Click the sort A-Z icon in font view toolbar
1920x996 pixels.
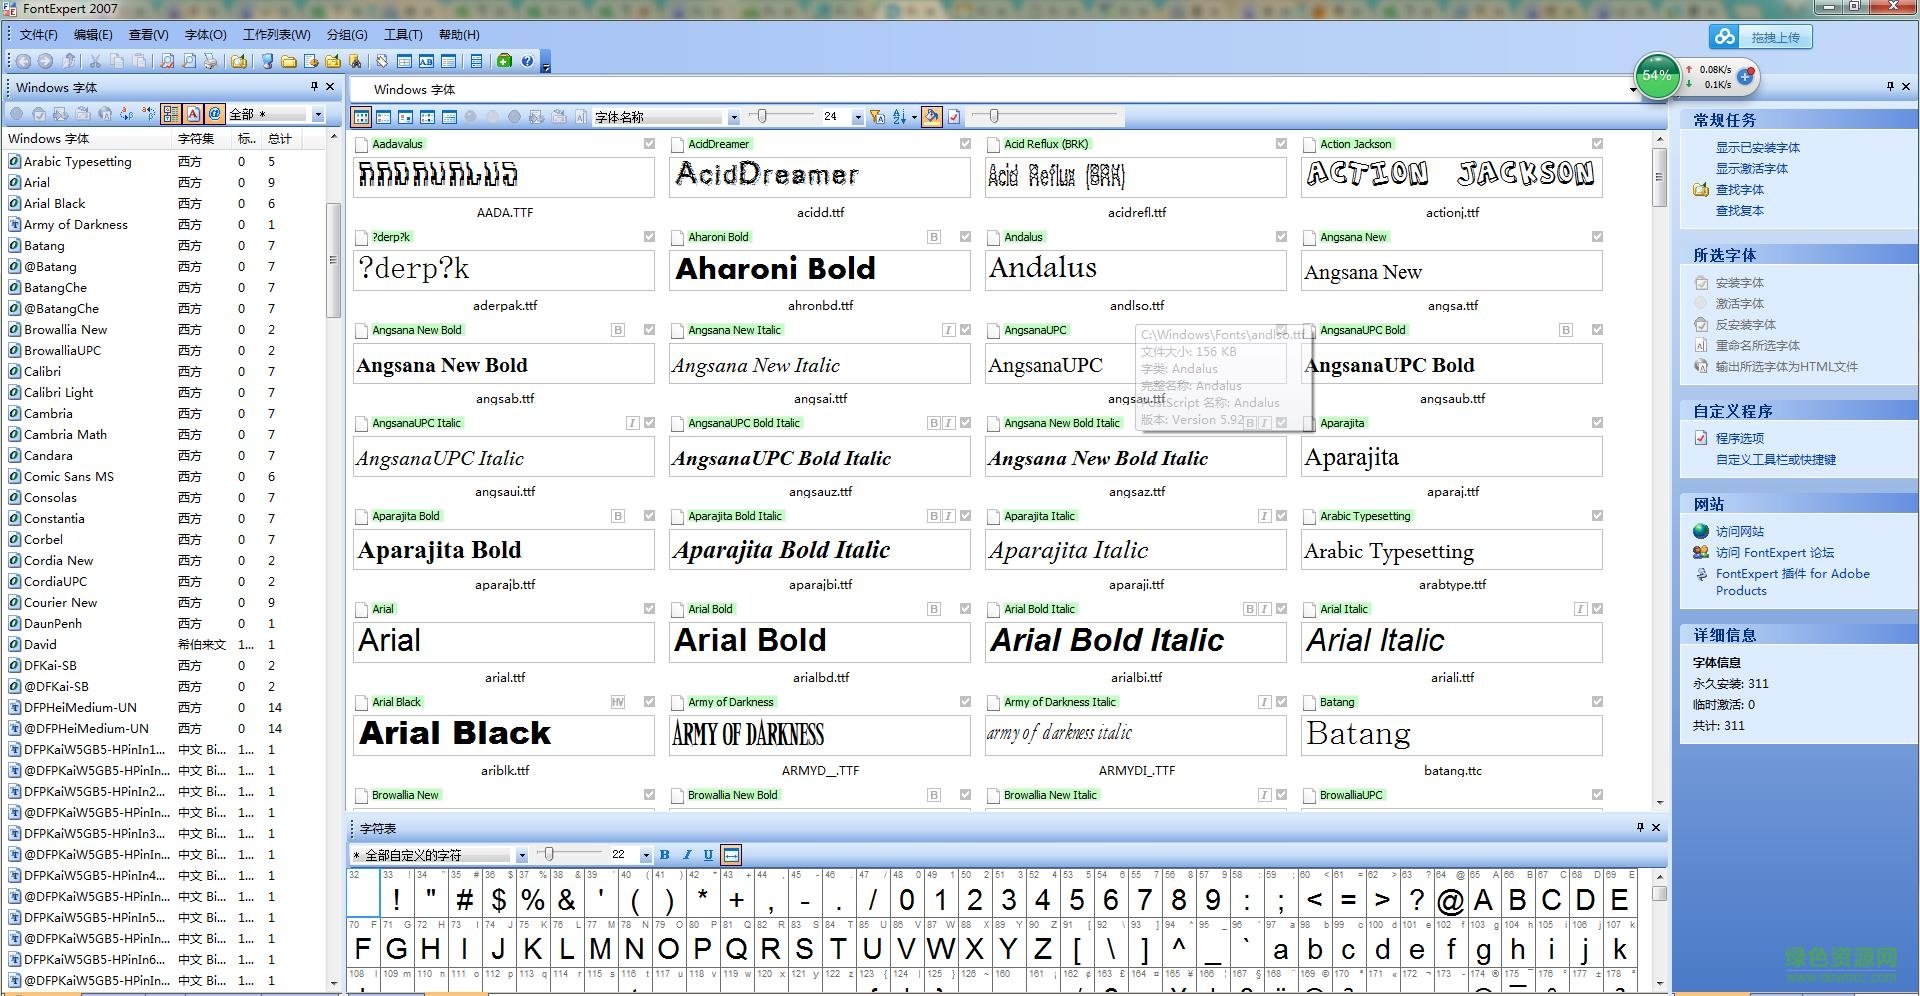coord(899,117)
